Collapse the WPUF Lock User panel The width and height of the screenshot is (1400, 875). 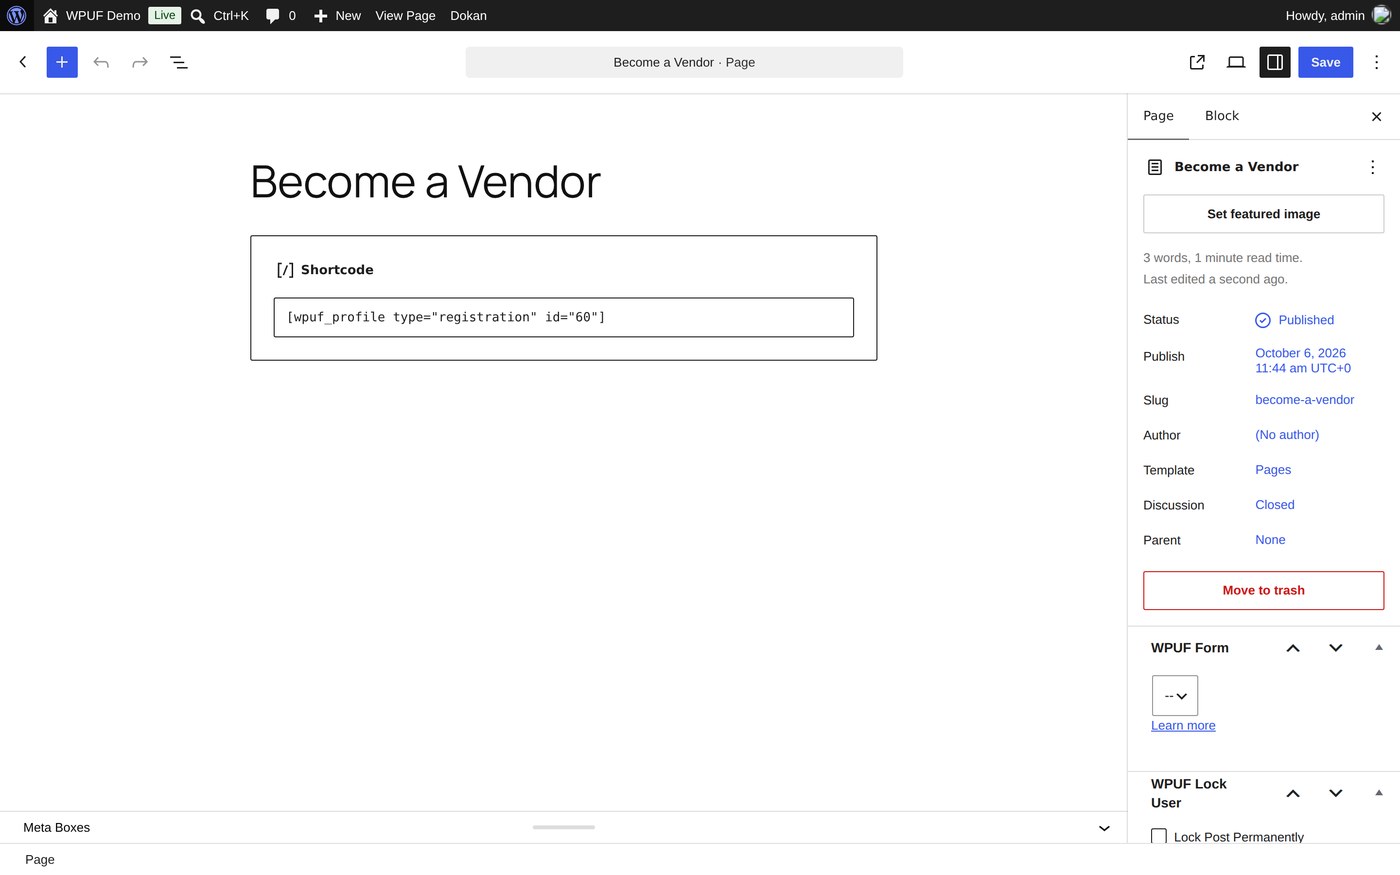coord(1379,793)
